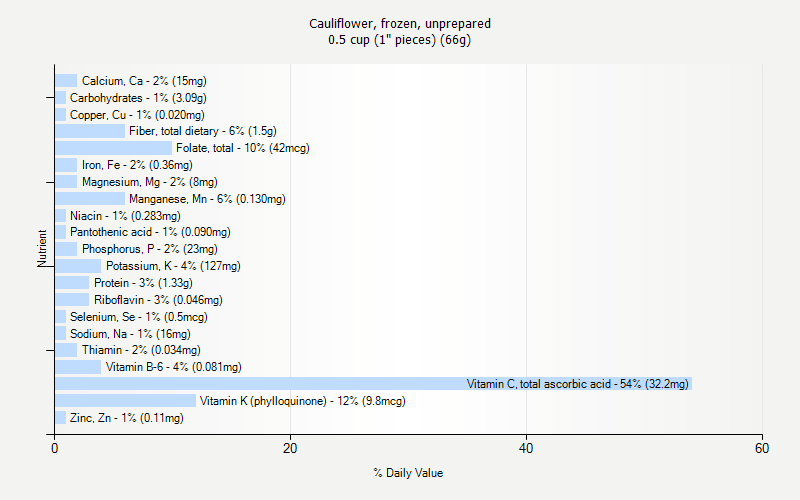Click the 'Selenium, Se - 1% (0.5mcg)' label

(x=139, y=317)
